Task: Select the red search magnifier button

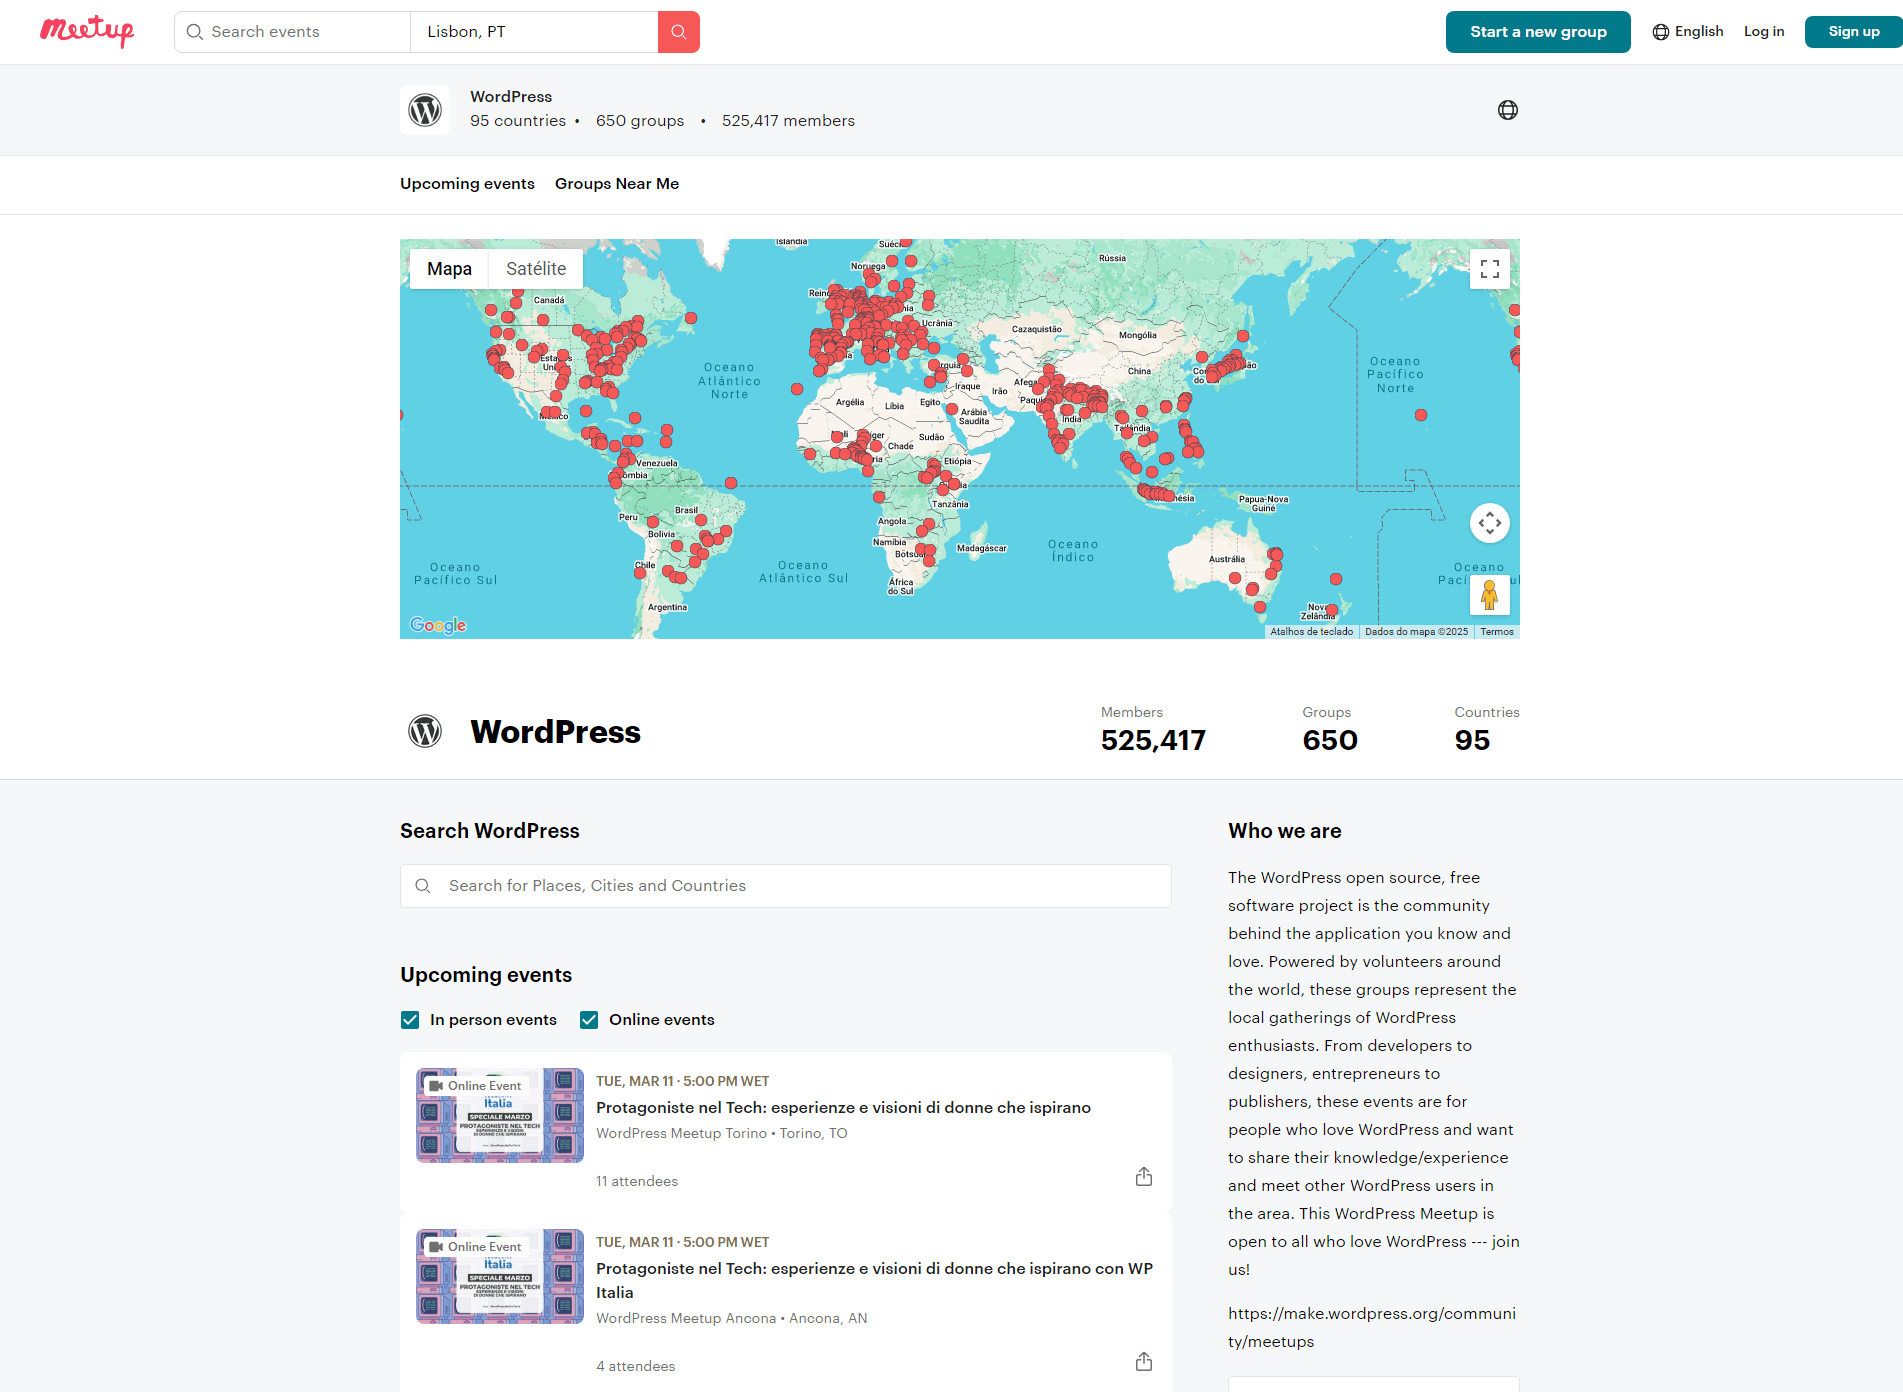Action: click(x=678, y=31)
